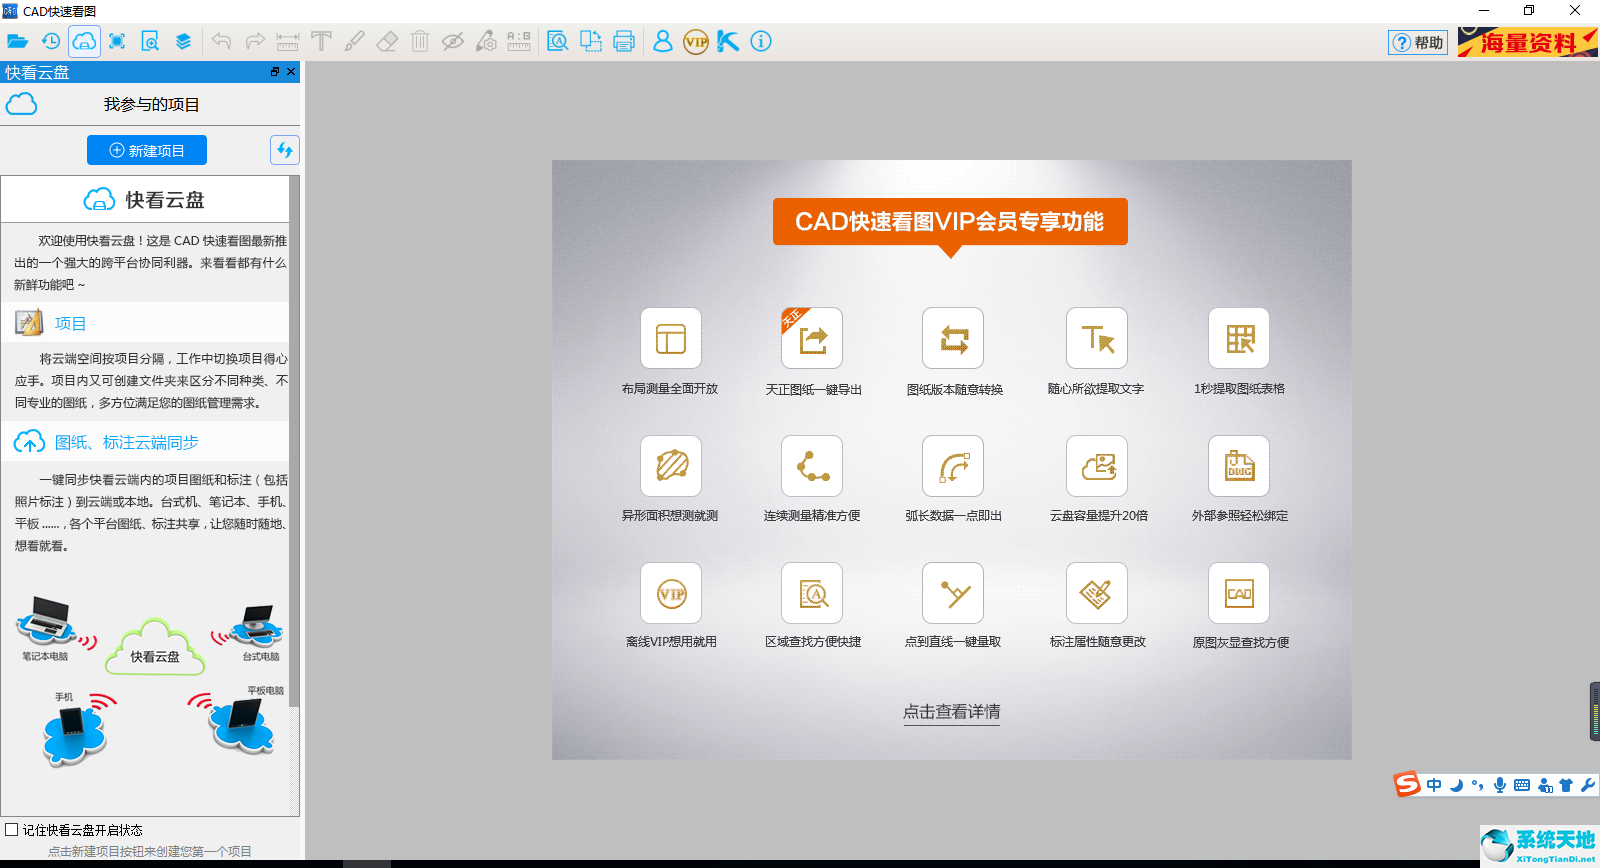This screenshot has width=1600, height=868.
Task: Click the 天正图纸一键导出 feature icon
Action: [812, 338]
